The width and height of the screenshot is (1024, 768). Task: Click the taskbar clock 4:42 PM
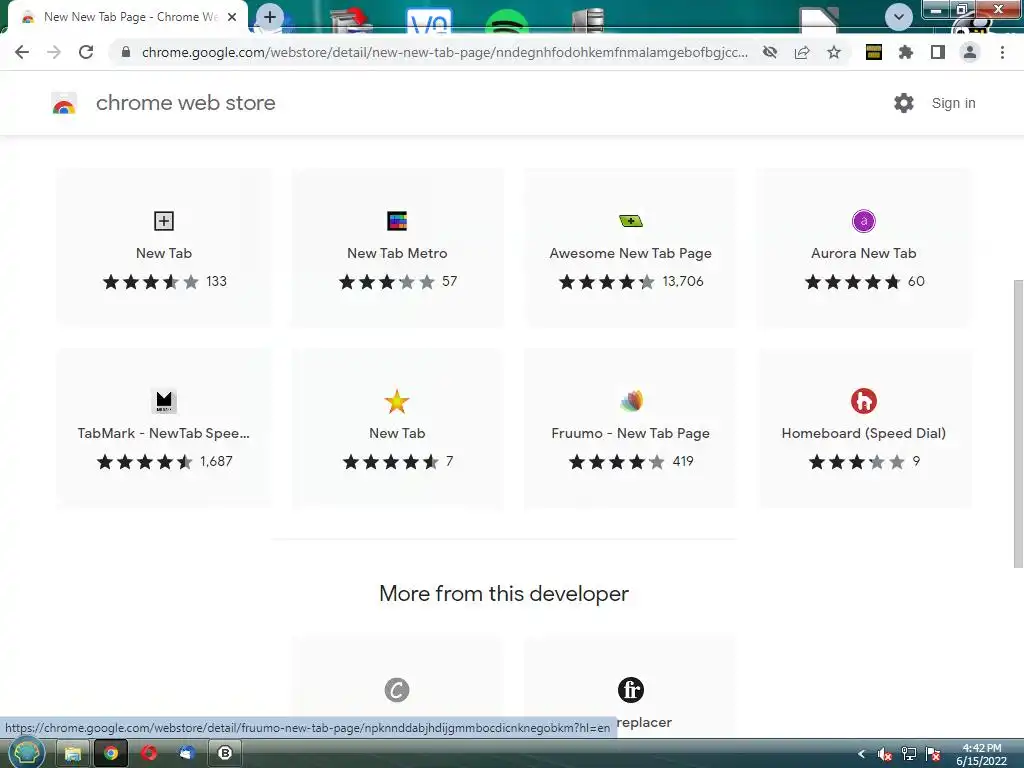982,754
